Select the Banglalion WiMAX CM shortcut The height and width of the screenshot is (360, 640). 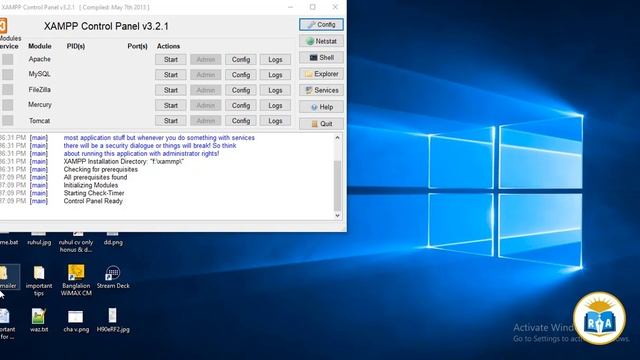pos(76,280)
